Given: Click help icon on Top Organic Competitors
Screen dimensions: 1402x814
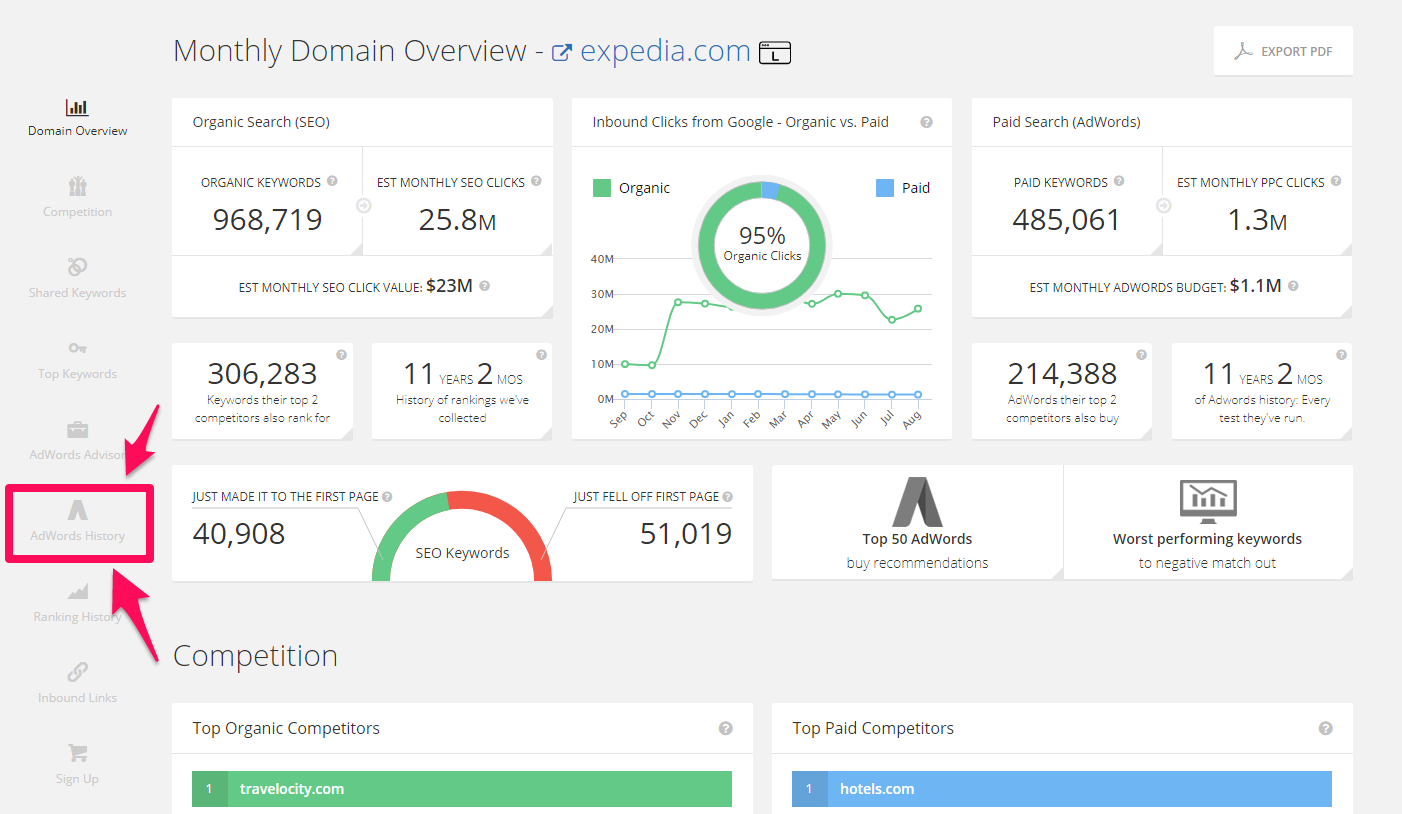Looking at the screenshot, I should click(x=726, y=728).
